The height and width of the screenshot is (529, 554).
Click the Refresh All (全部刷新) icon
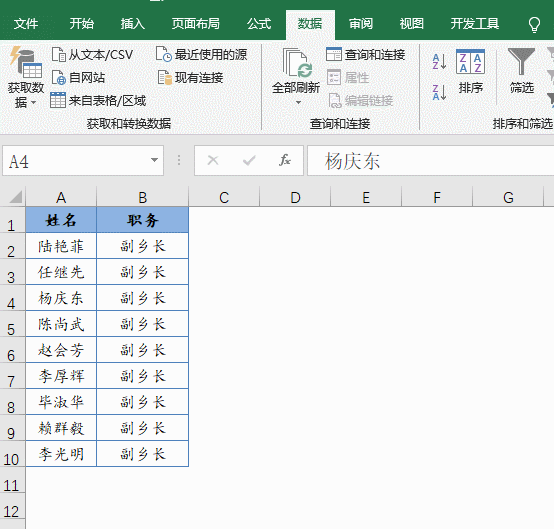point(297,63)
